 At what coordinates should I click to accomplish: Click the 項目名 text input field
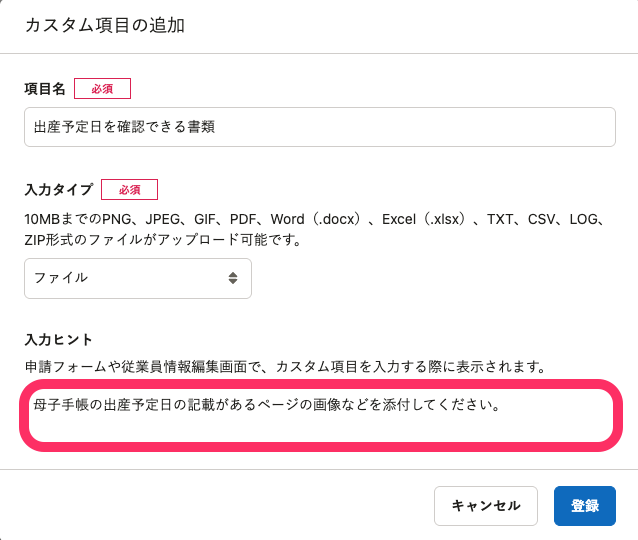click(320, 127)
